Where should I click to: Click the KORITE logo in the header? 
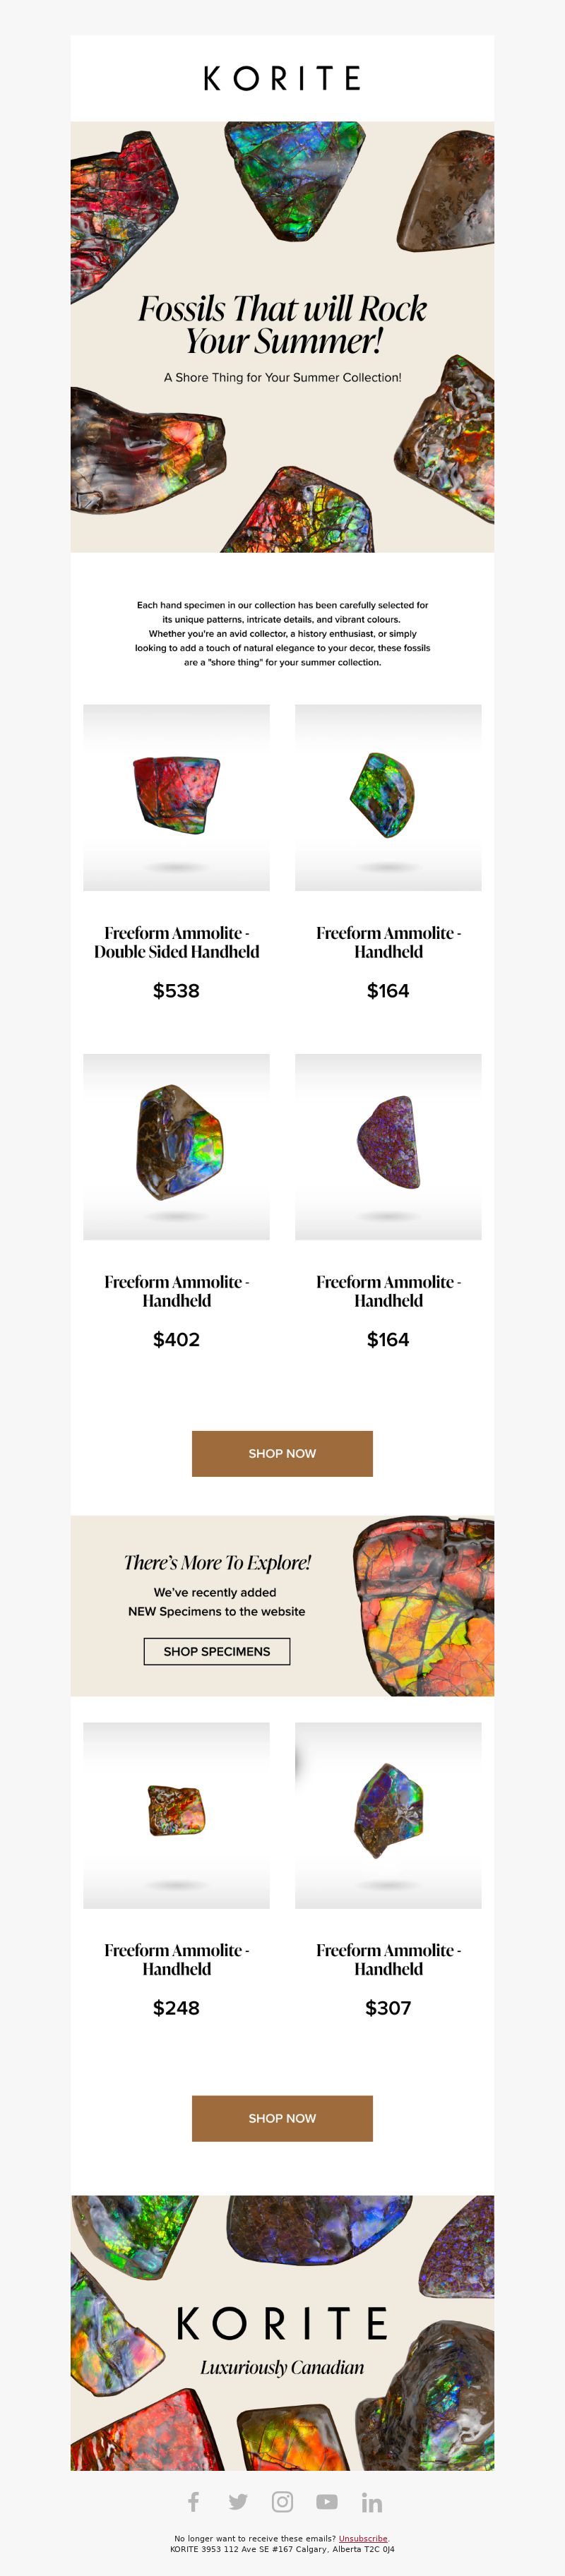(282, 78)
